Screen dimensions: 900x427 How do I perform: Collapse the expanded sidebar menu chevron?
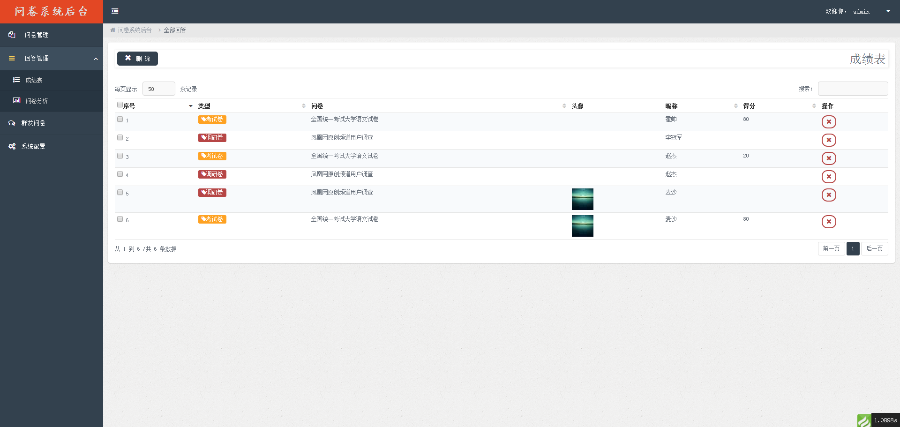96,59
